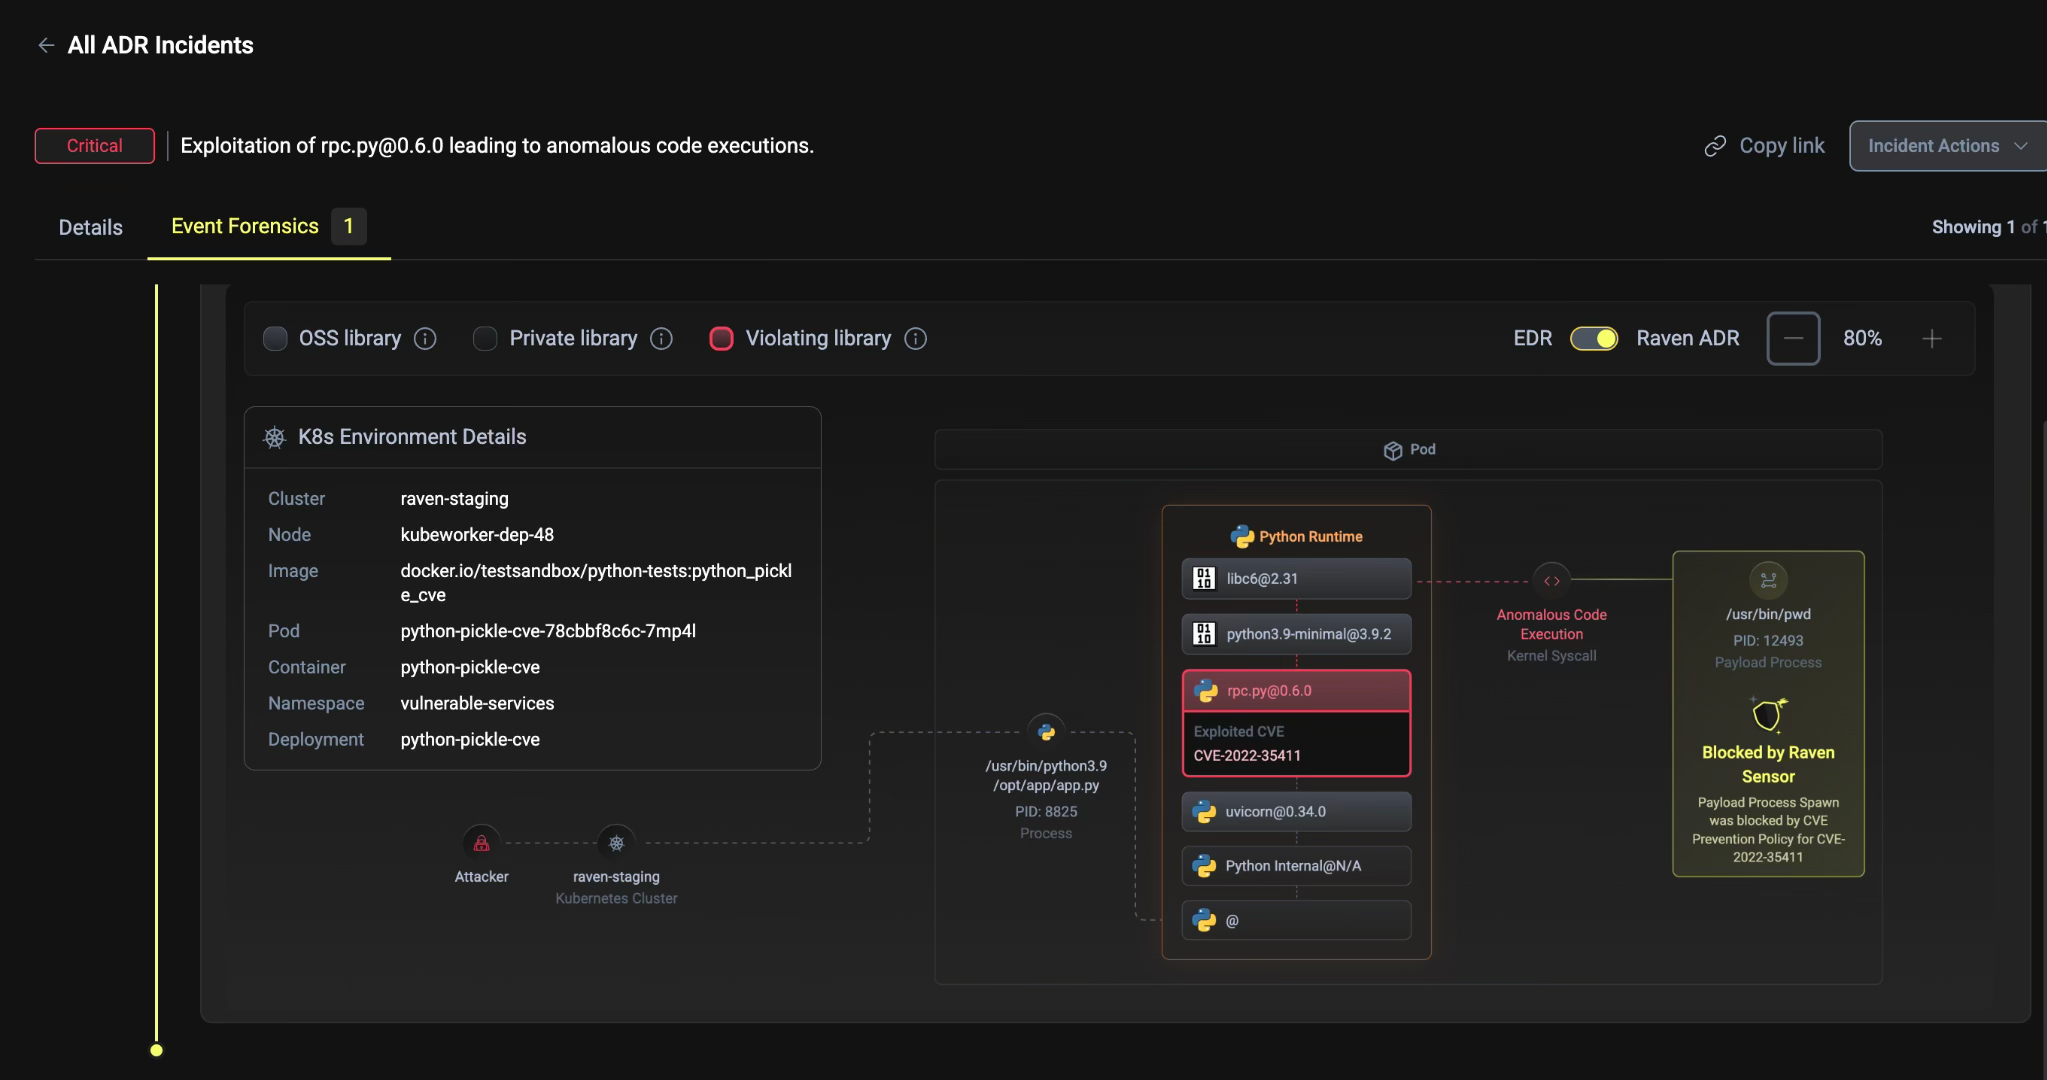Select the libc6@2.31 library node
The image size is (2047, 1080).
pyautogui.click(x=1296, y=579)
